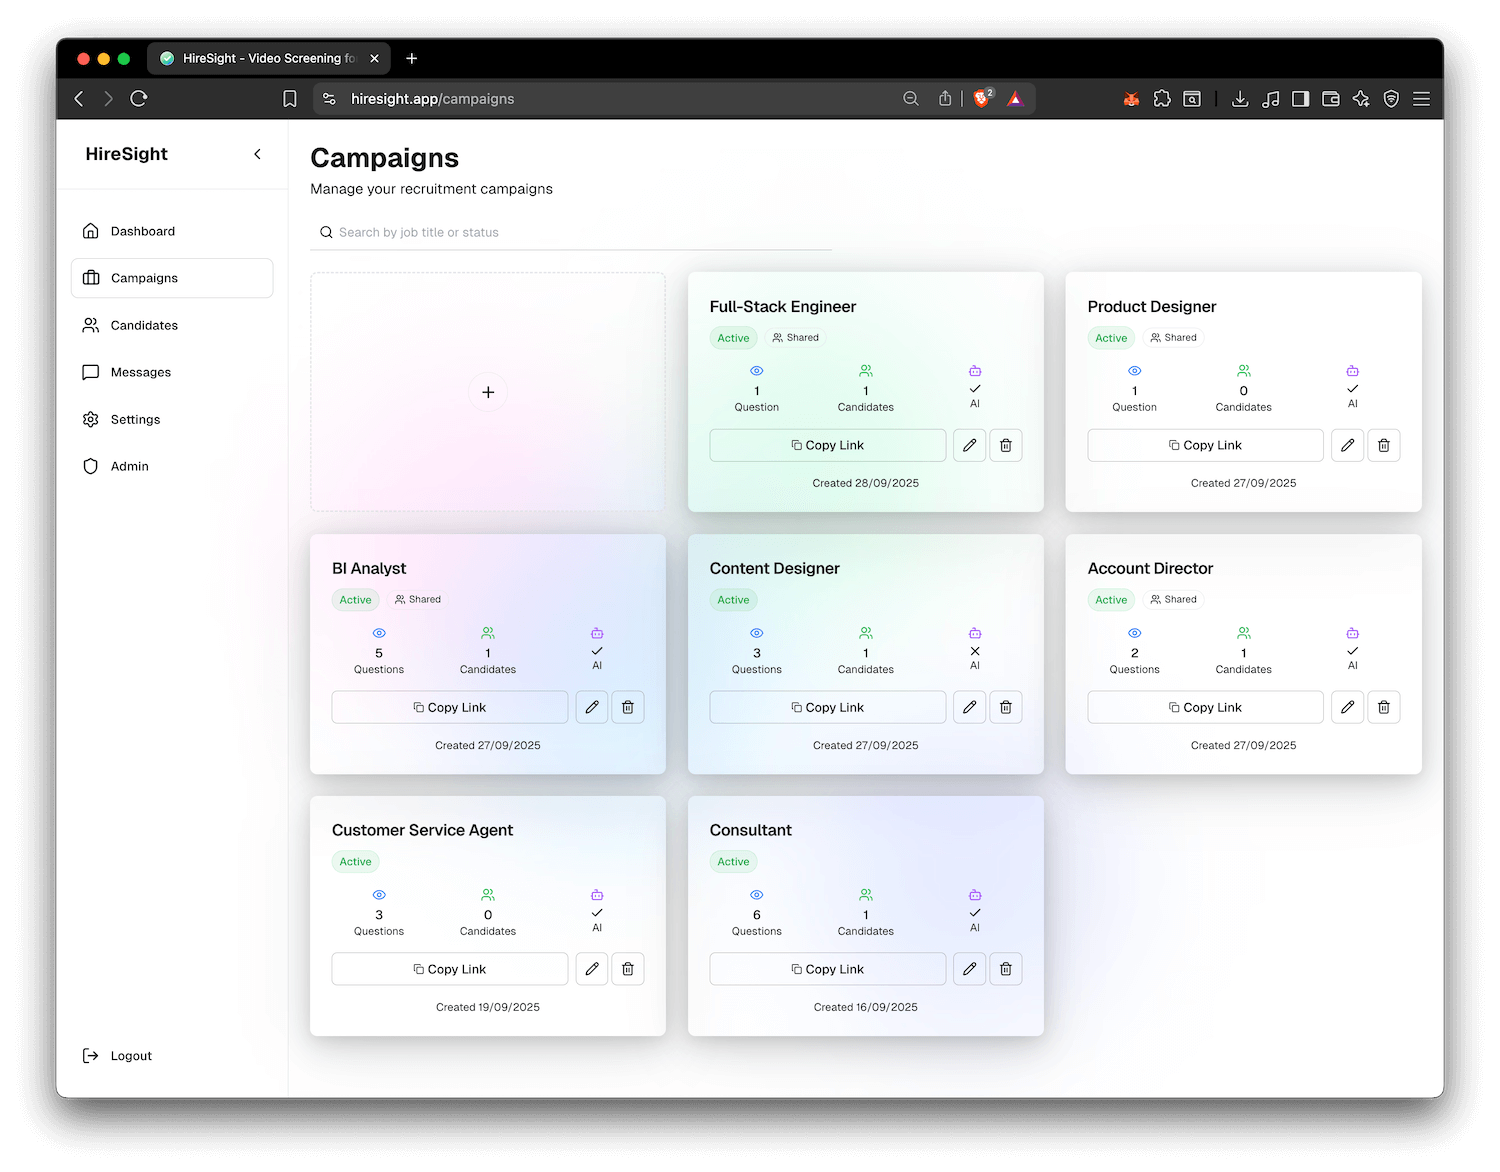Edit the Content Designer campaign
Viewport: 1500px width, 1172px height.
[969, 707]
